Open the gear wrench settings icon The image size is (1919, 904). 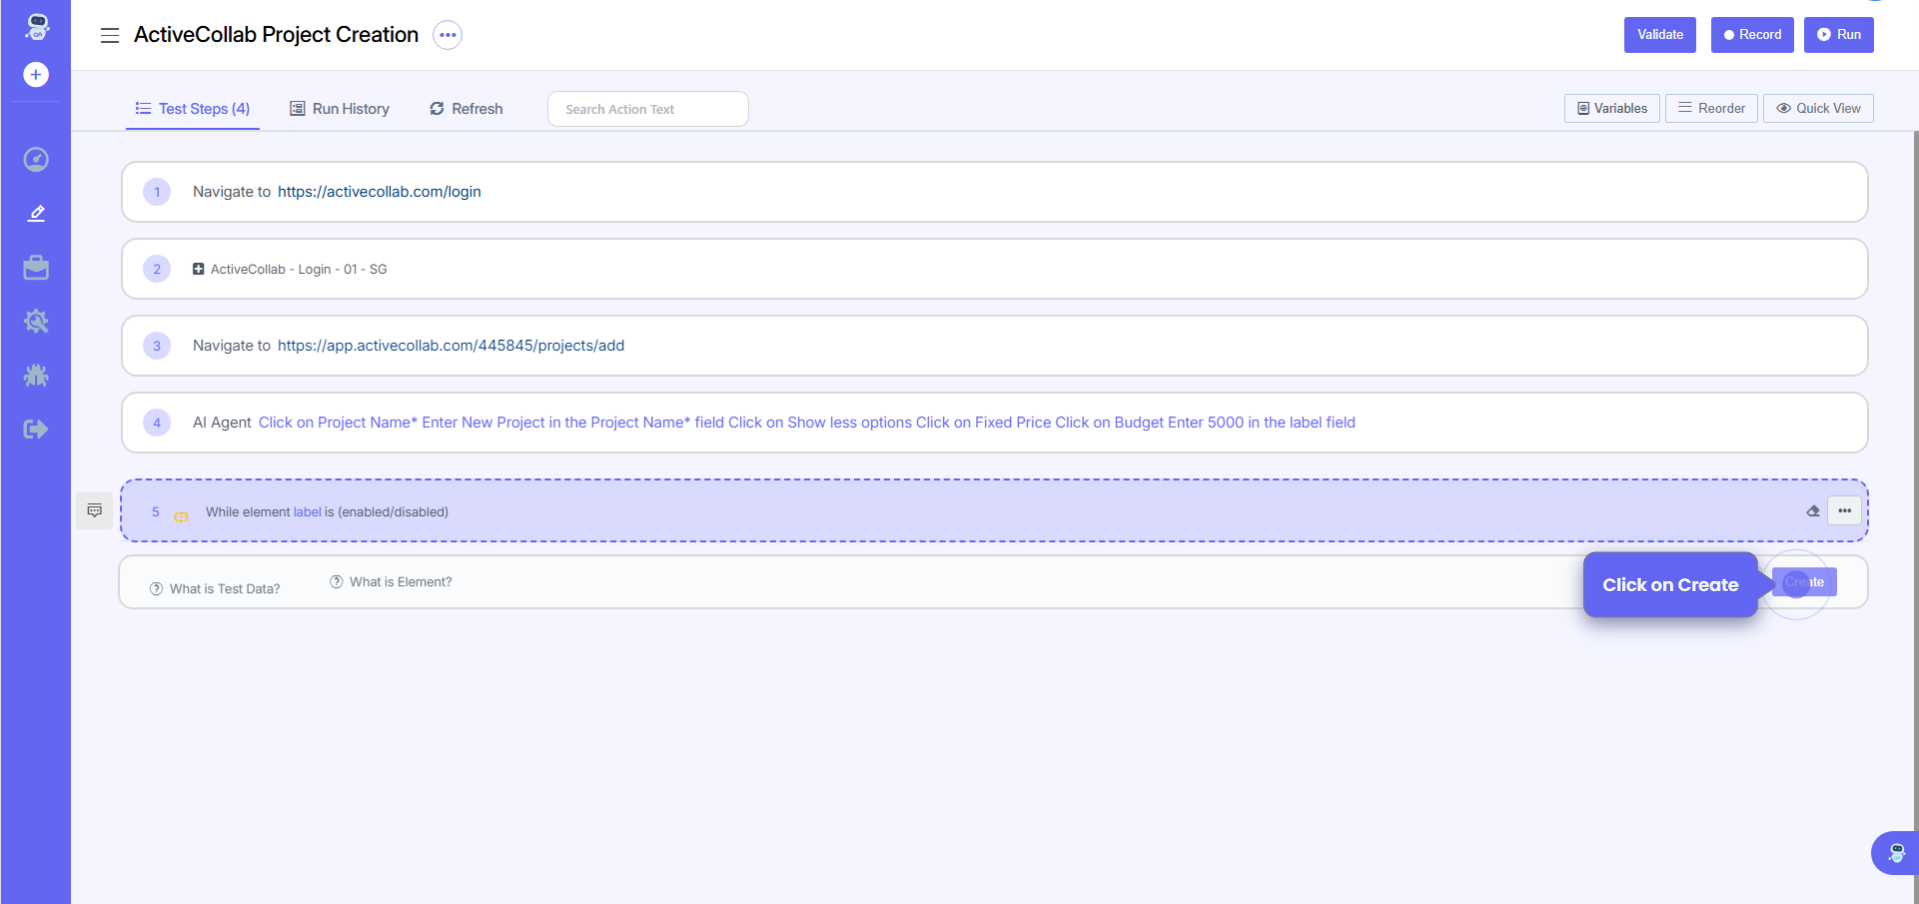(36, 321)
